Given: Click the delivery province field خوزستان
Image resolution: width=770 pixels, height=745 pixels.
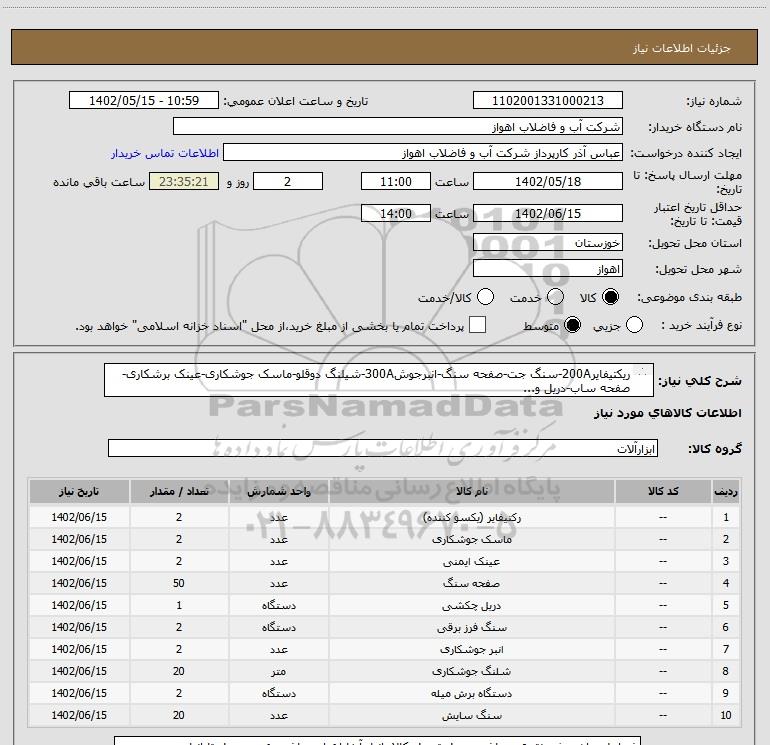Looking at the screenshot, I should tap(548, 242).
